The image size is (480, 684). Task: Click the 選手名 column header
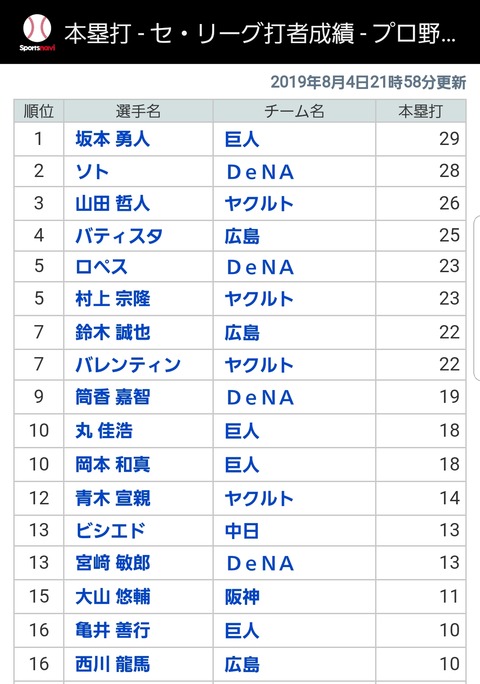(x=138, y=111)
